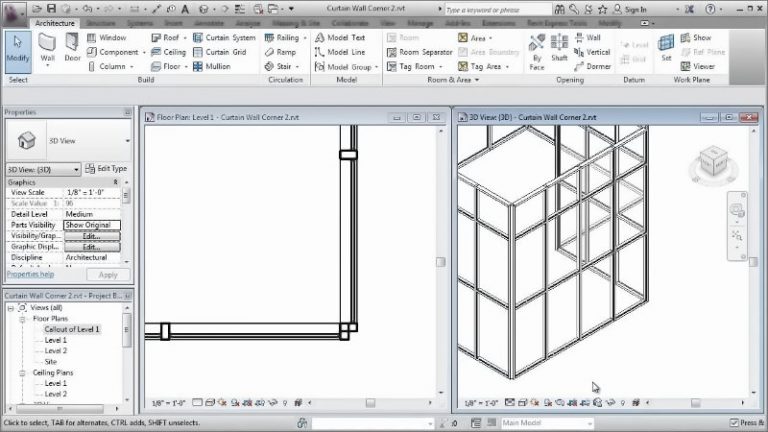Open the Properties help link

31,273
